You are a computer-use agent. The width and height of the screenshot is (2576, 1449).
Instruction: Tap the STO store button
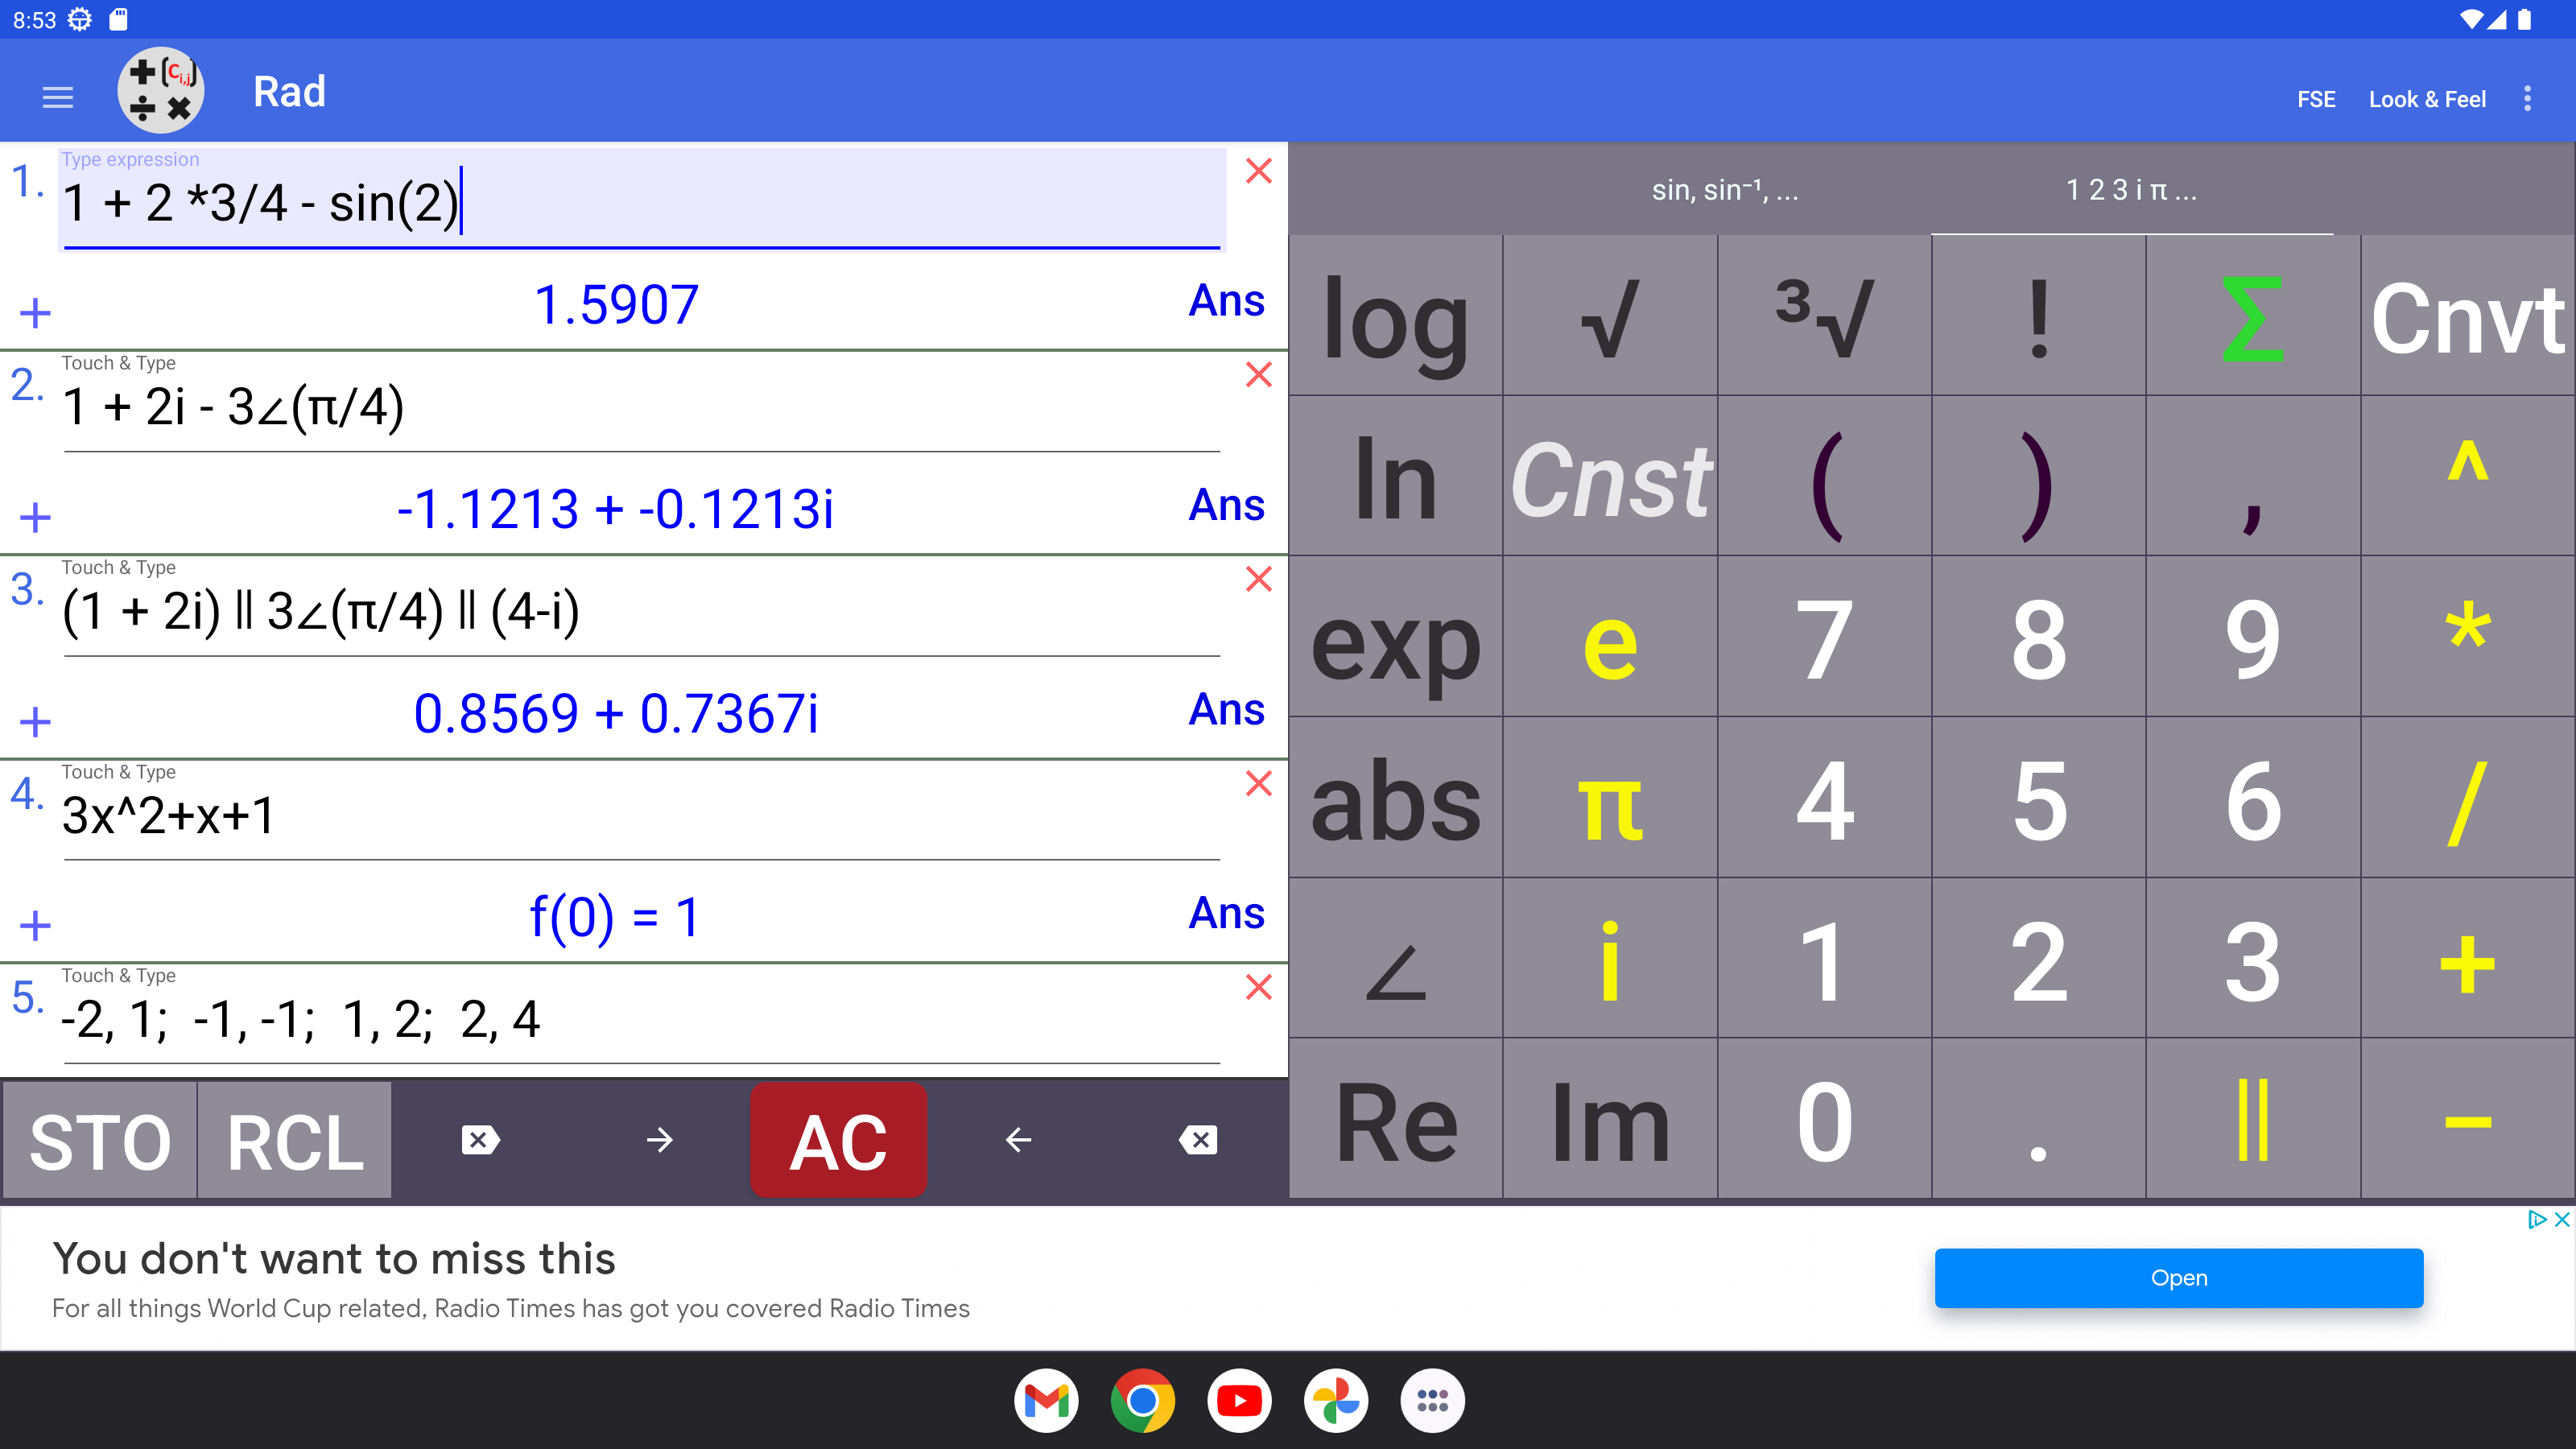click(100, 1140)
